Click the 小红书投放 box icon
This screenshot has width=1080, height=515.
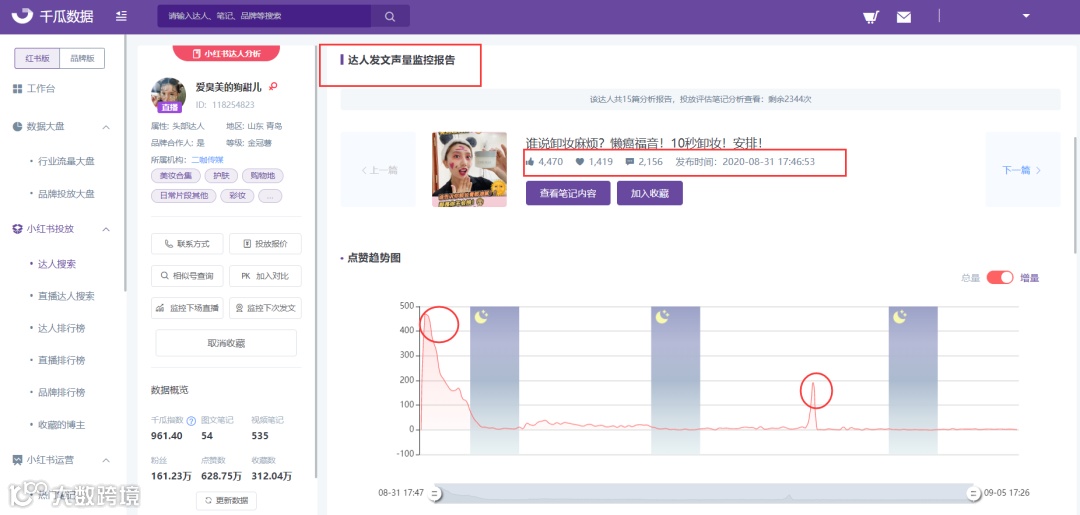[x=17, y=229]
